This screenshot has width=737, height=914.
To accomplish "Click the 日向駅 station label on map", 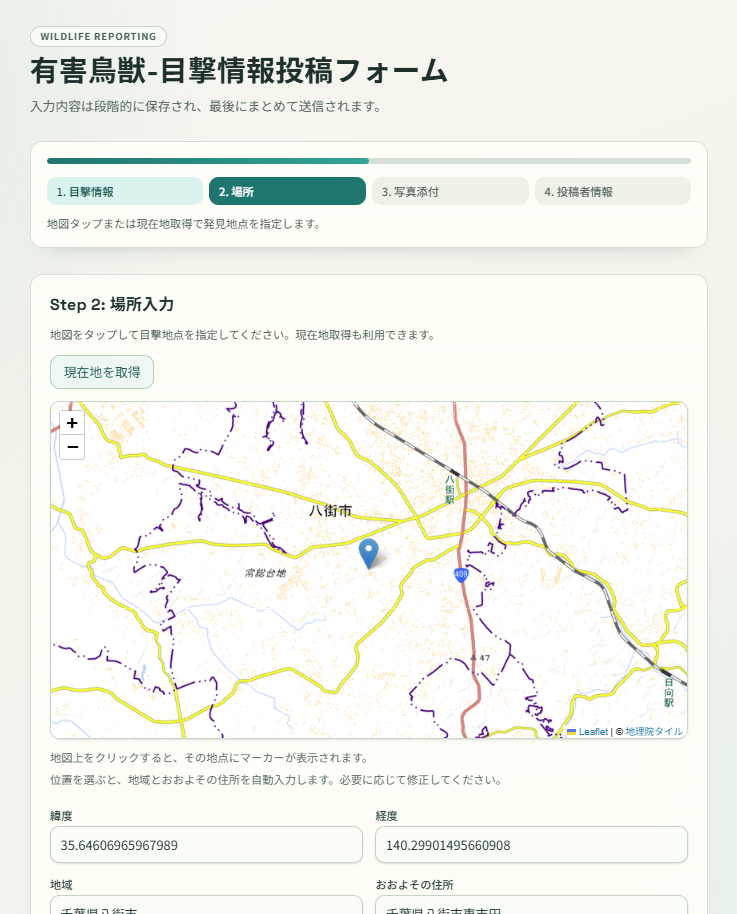I will click(669, 694).
